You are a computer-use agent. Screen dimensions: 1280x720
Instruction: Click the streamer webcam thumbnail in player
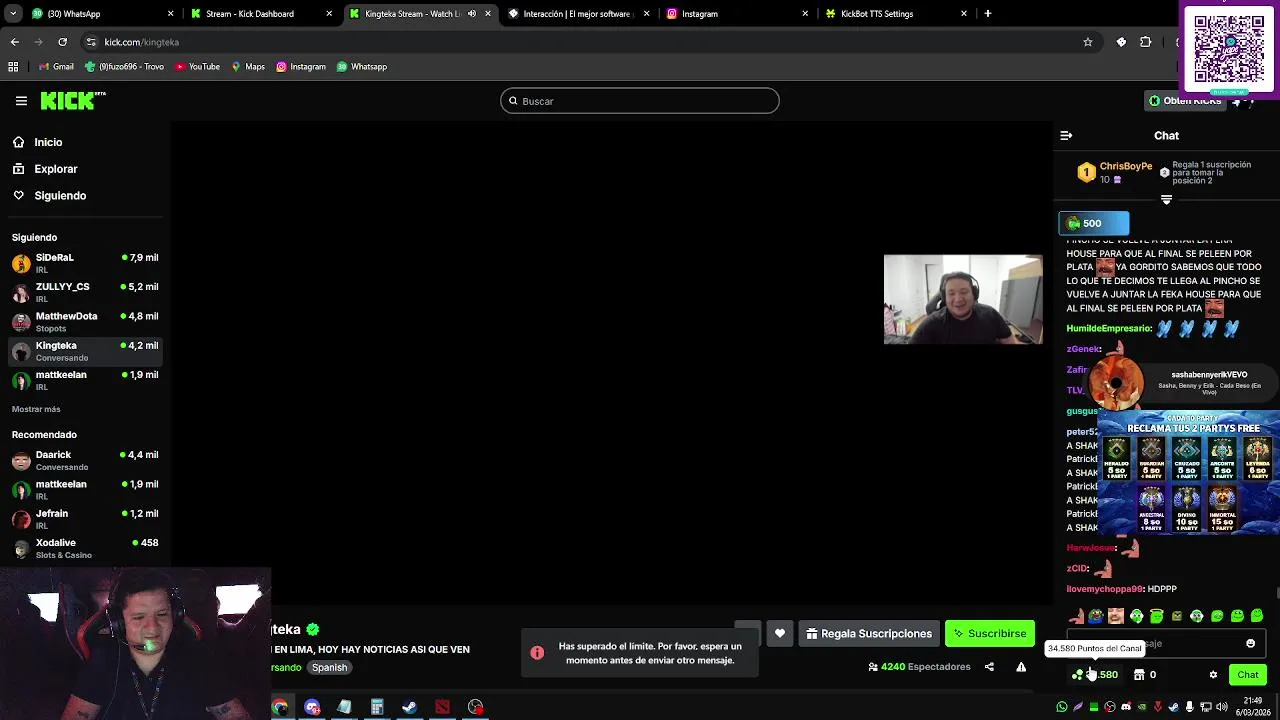pos(963,299)
